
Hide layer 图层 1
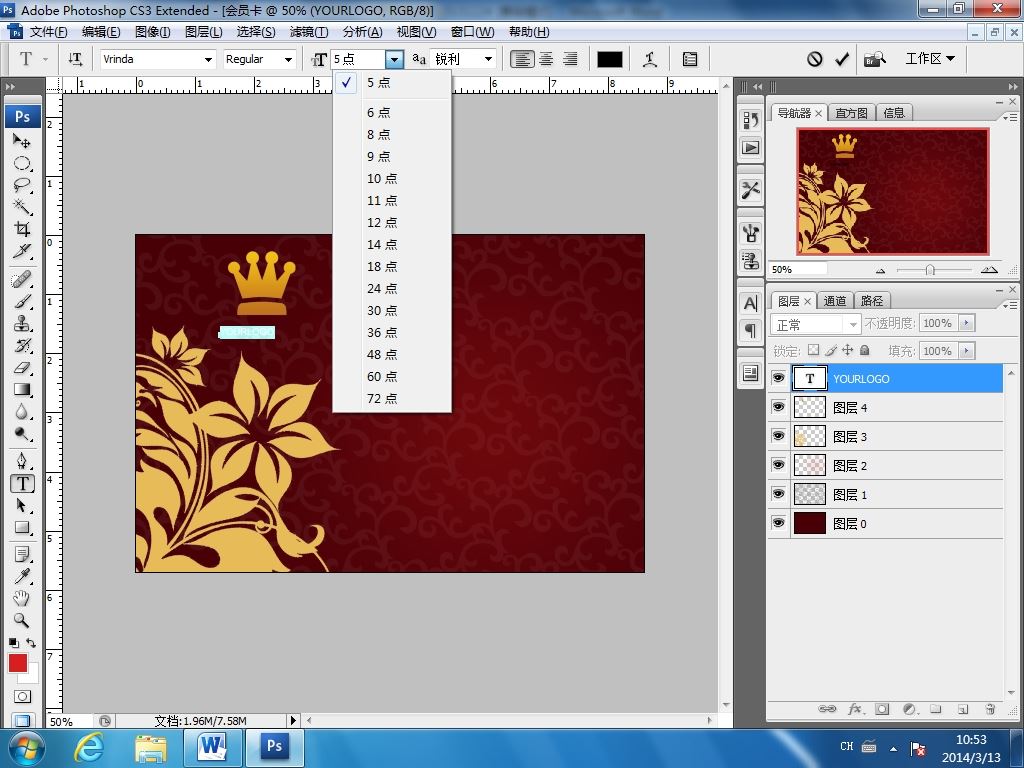pos(778,494)
